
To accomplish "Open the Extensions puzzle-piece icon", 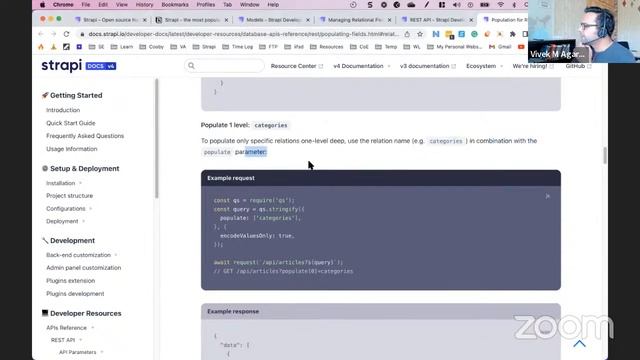I will pos(512,34).
